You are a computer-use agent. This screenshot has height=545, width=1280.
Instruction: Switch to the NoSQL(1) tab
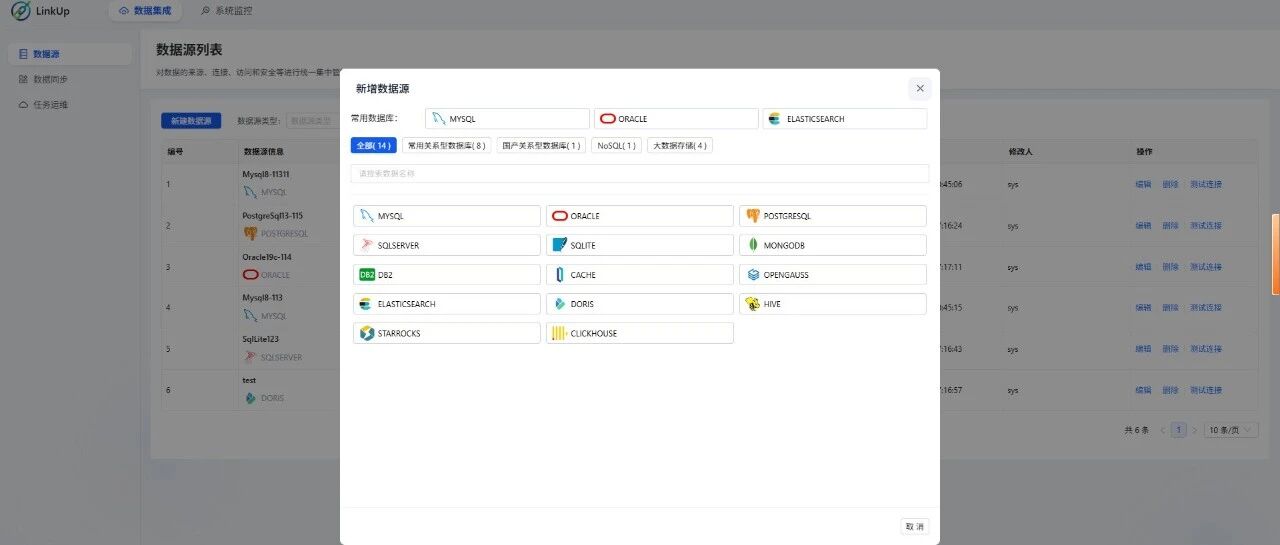616,146
